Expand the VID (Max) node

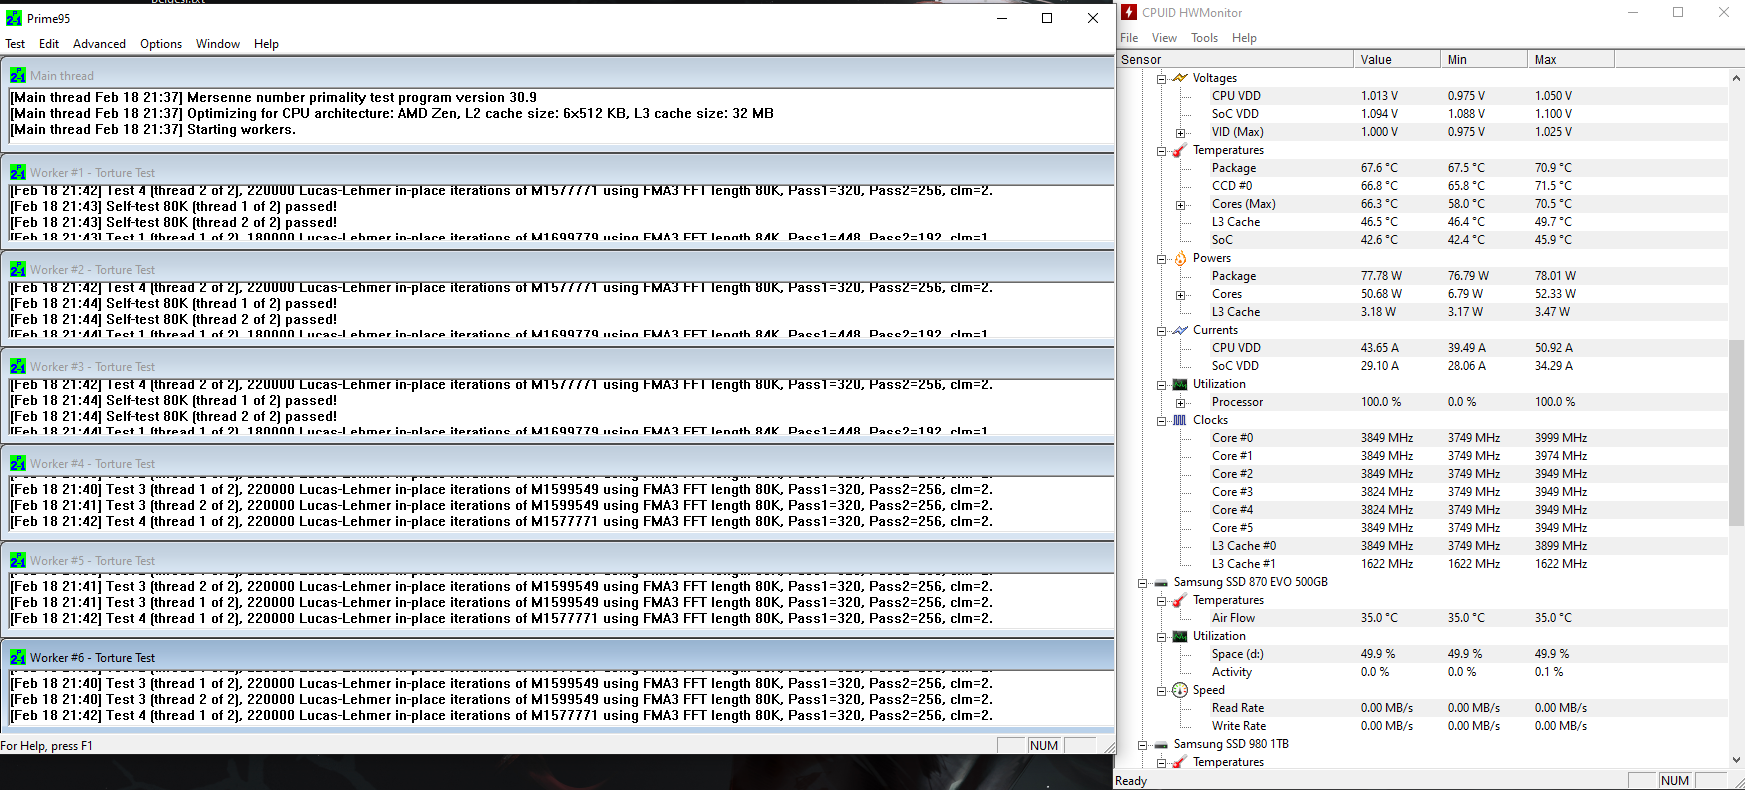(1180, 132)
